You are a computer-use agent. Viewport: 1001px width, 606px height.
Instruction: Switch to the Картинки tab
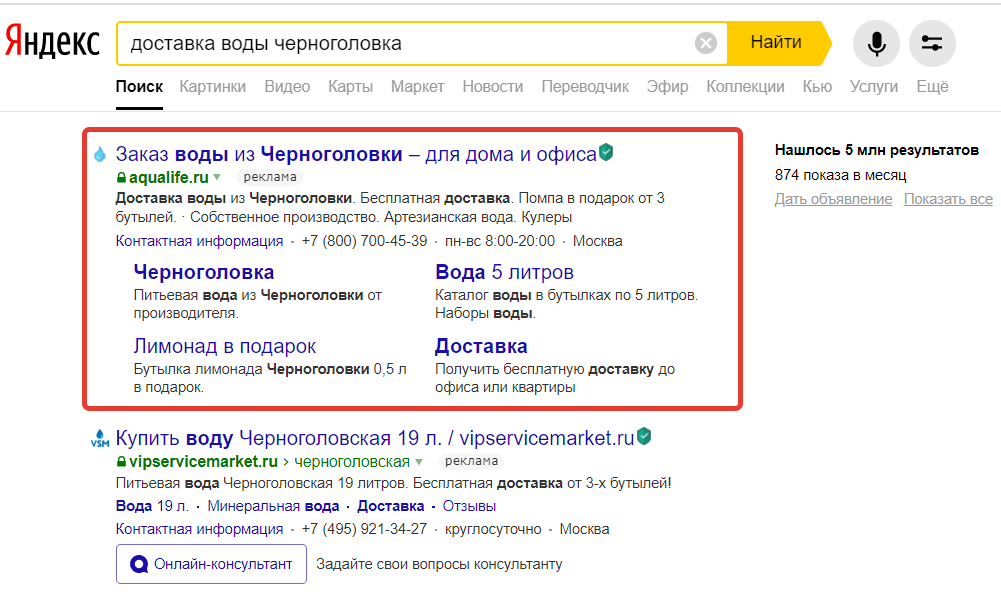pos(212,87)
